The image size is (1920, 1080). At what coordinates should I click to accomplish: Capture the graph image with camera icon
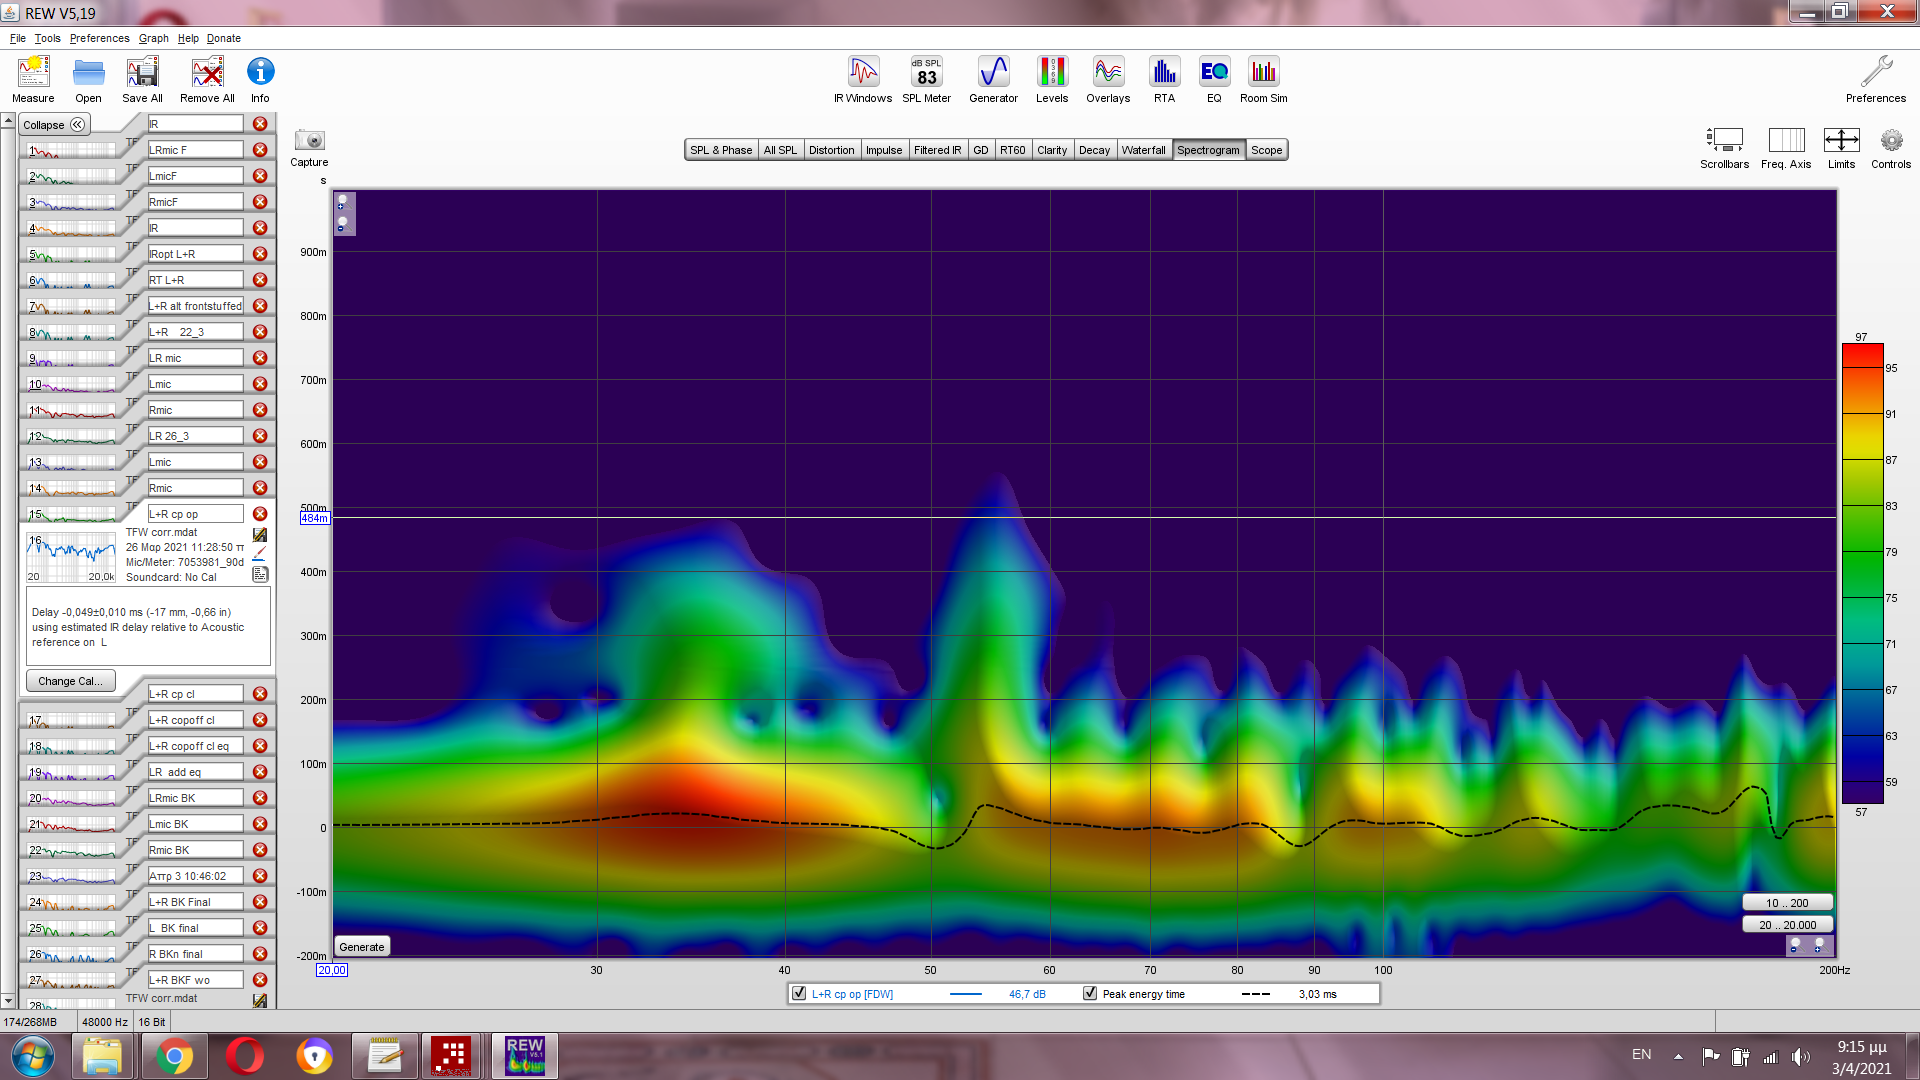click(309, 141)
